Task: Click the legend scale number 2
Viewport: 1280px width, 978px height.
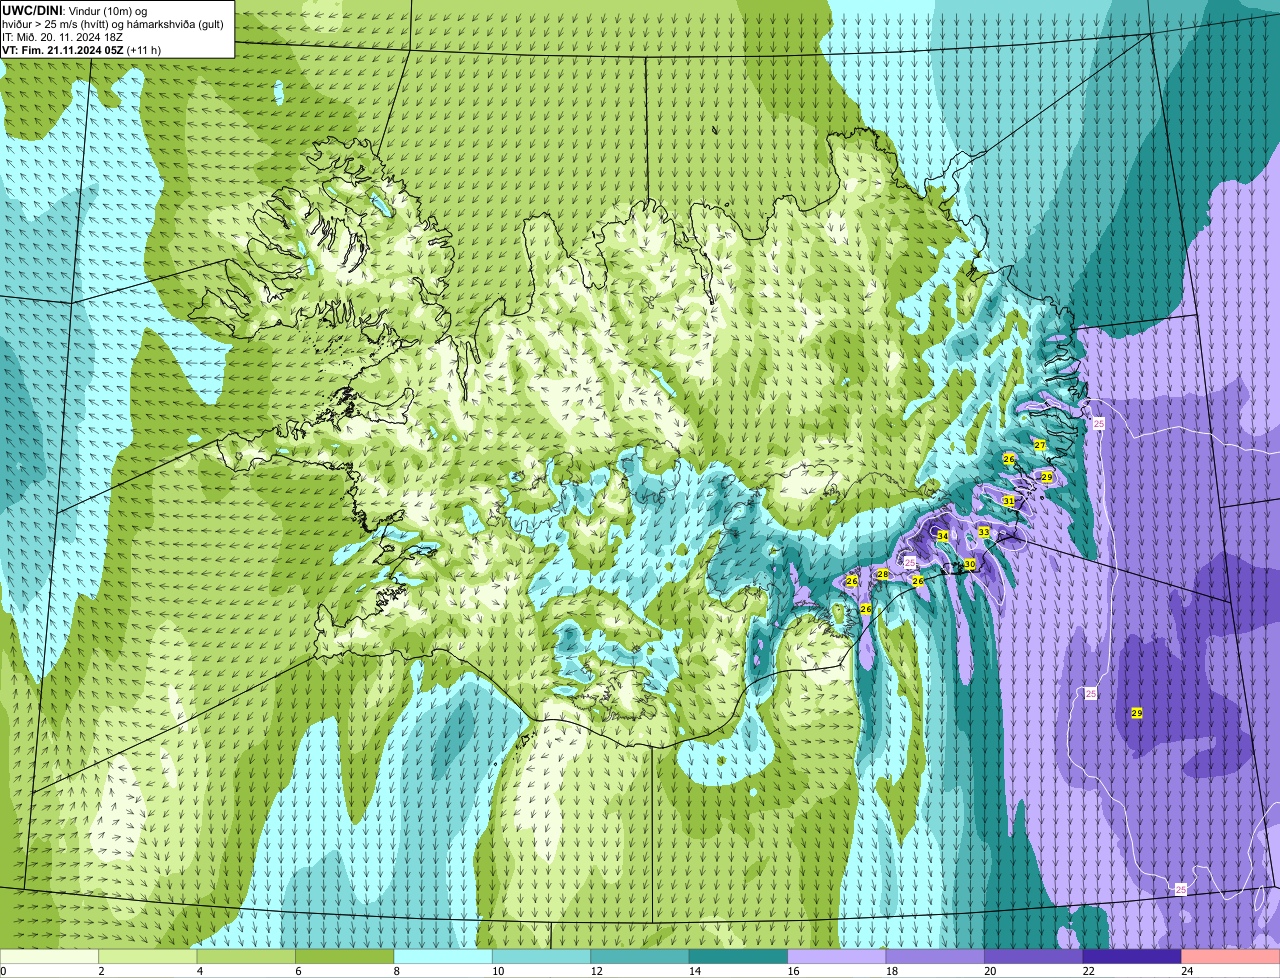Action: tap(101, 971)
